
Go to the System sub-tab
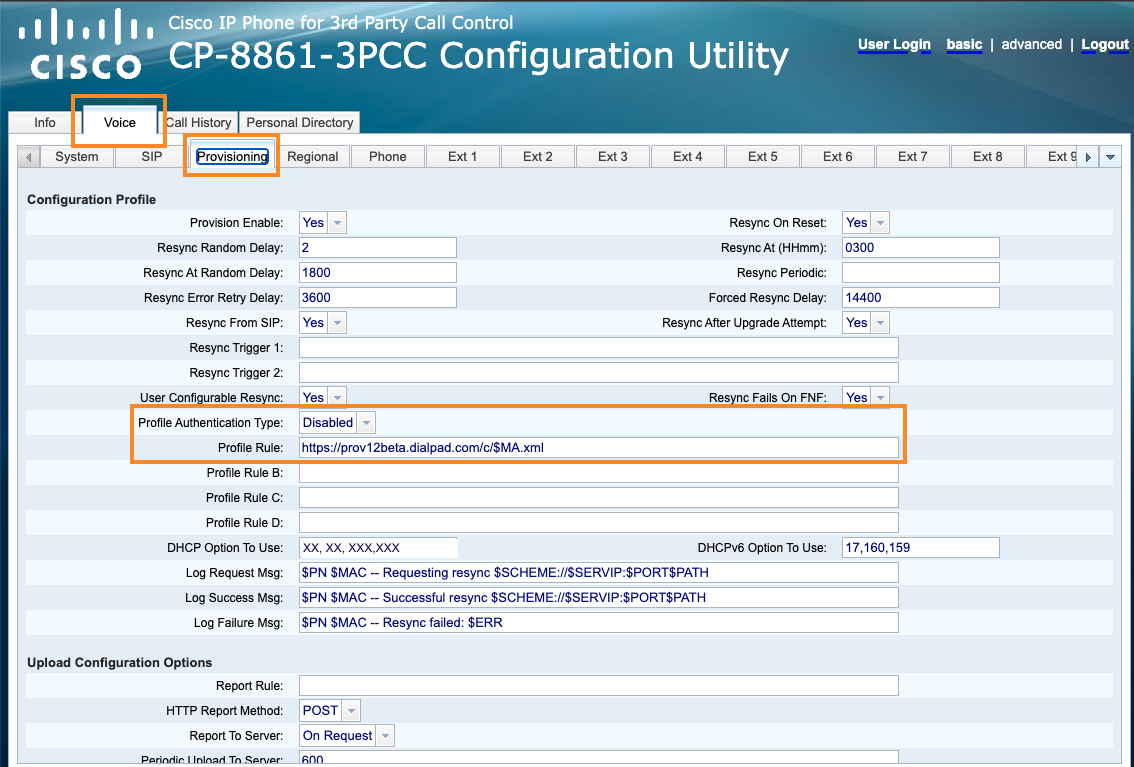pos(77,157)
